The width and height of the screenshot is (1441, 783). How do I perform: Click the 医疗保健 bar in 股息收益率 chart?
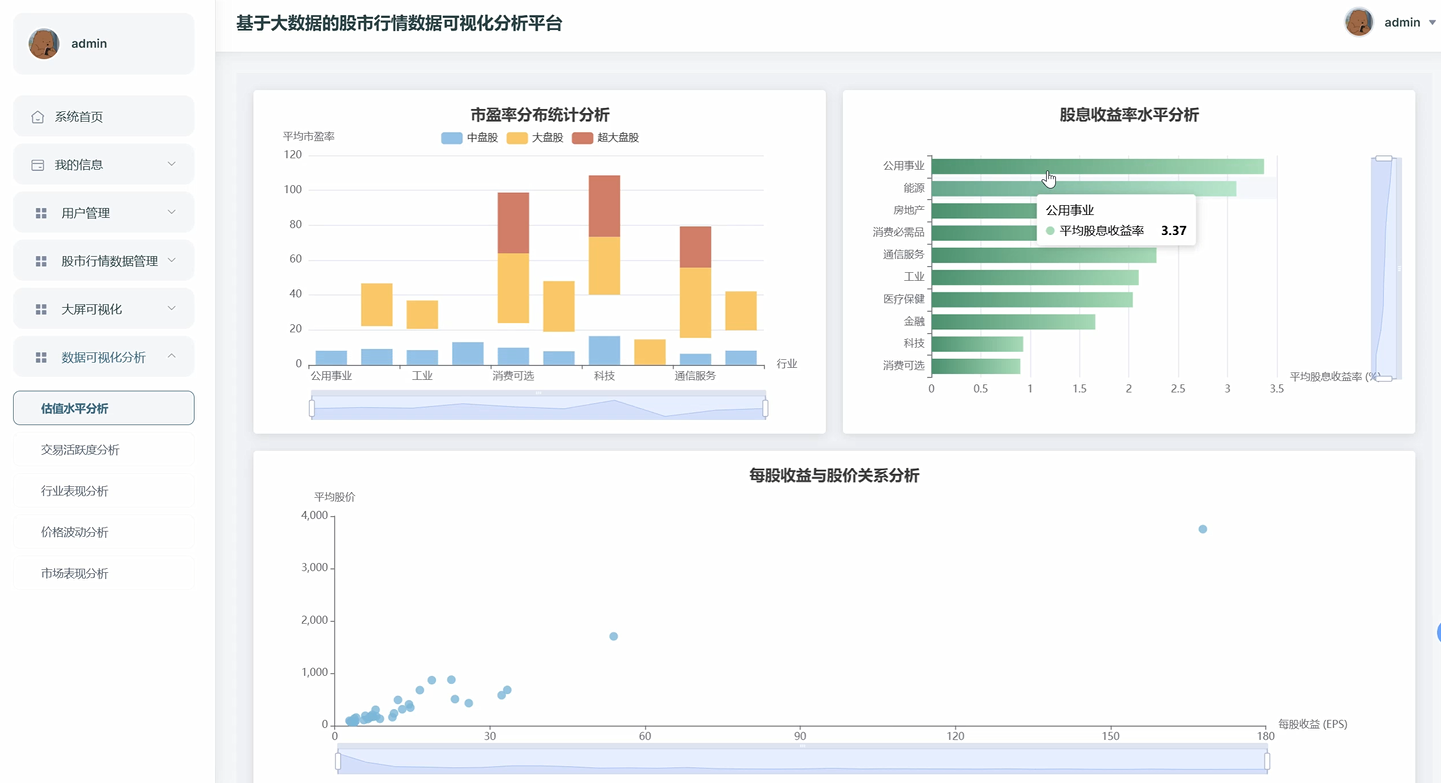click(x=1032, y=300)
